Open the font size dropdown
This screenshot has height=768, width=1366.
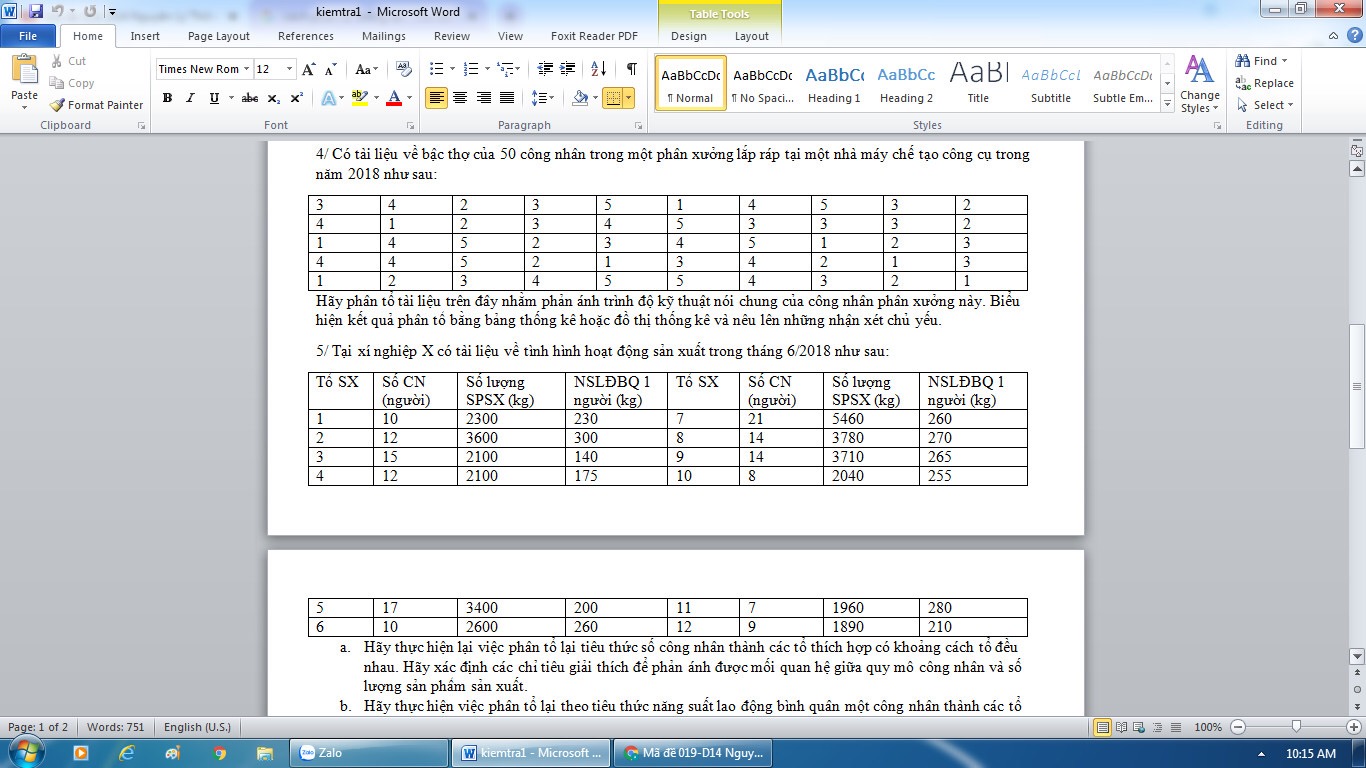tap(290, 69)
